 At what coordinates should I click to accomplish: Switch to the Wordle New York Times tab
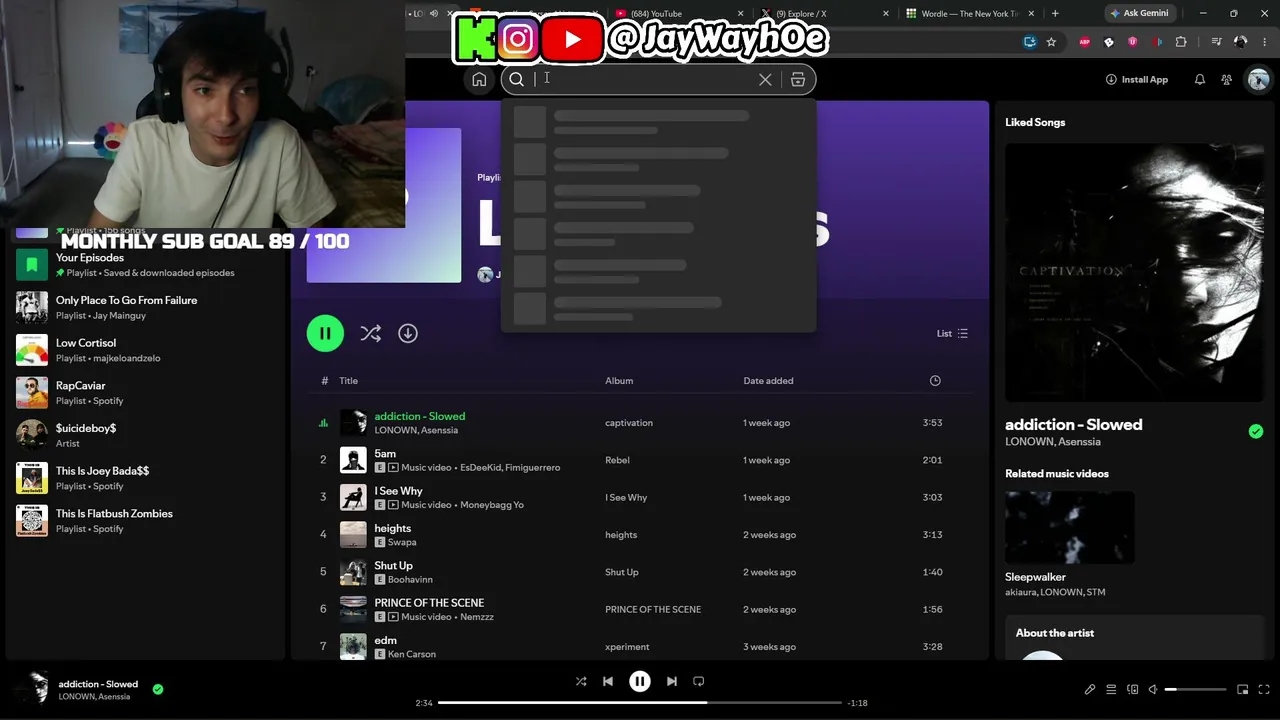pos(968,13)
